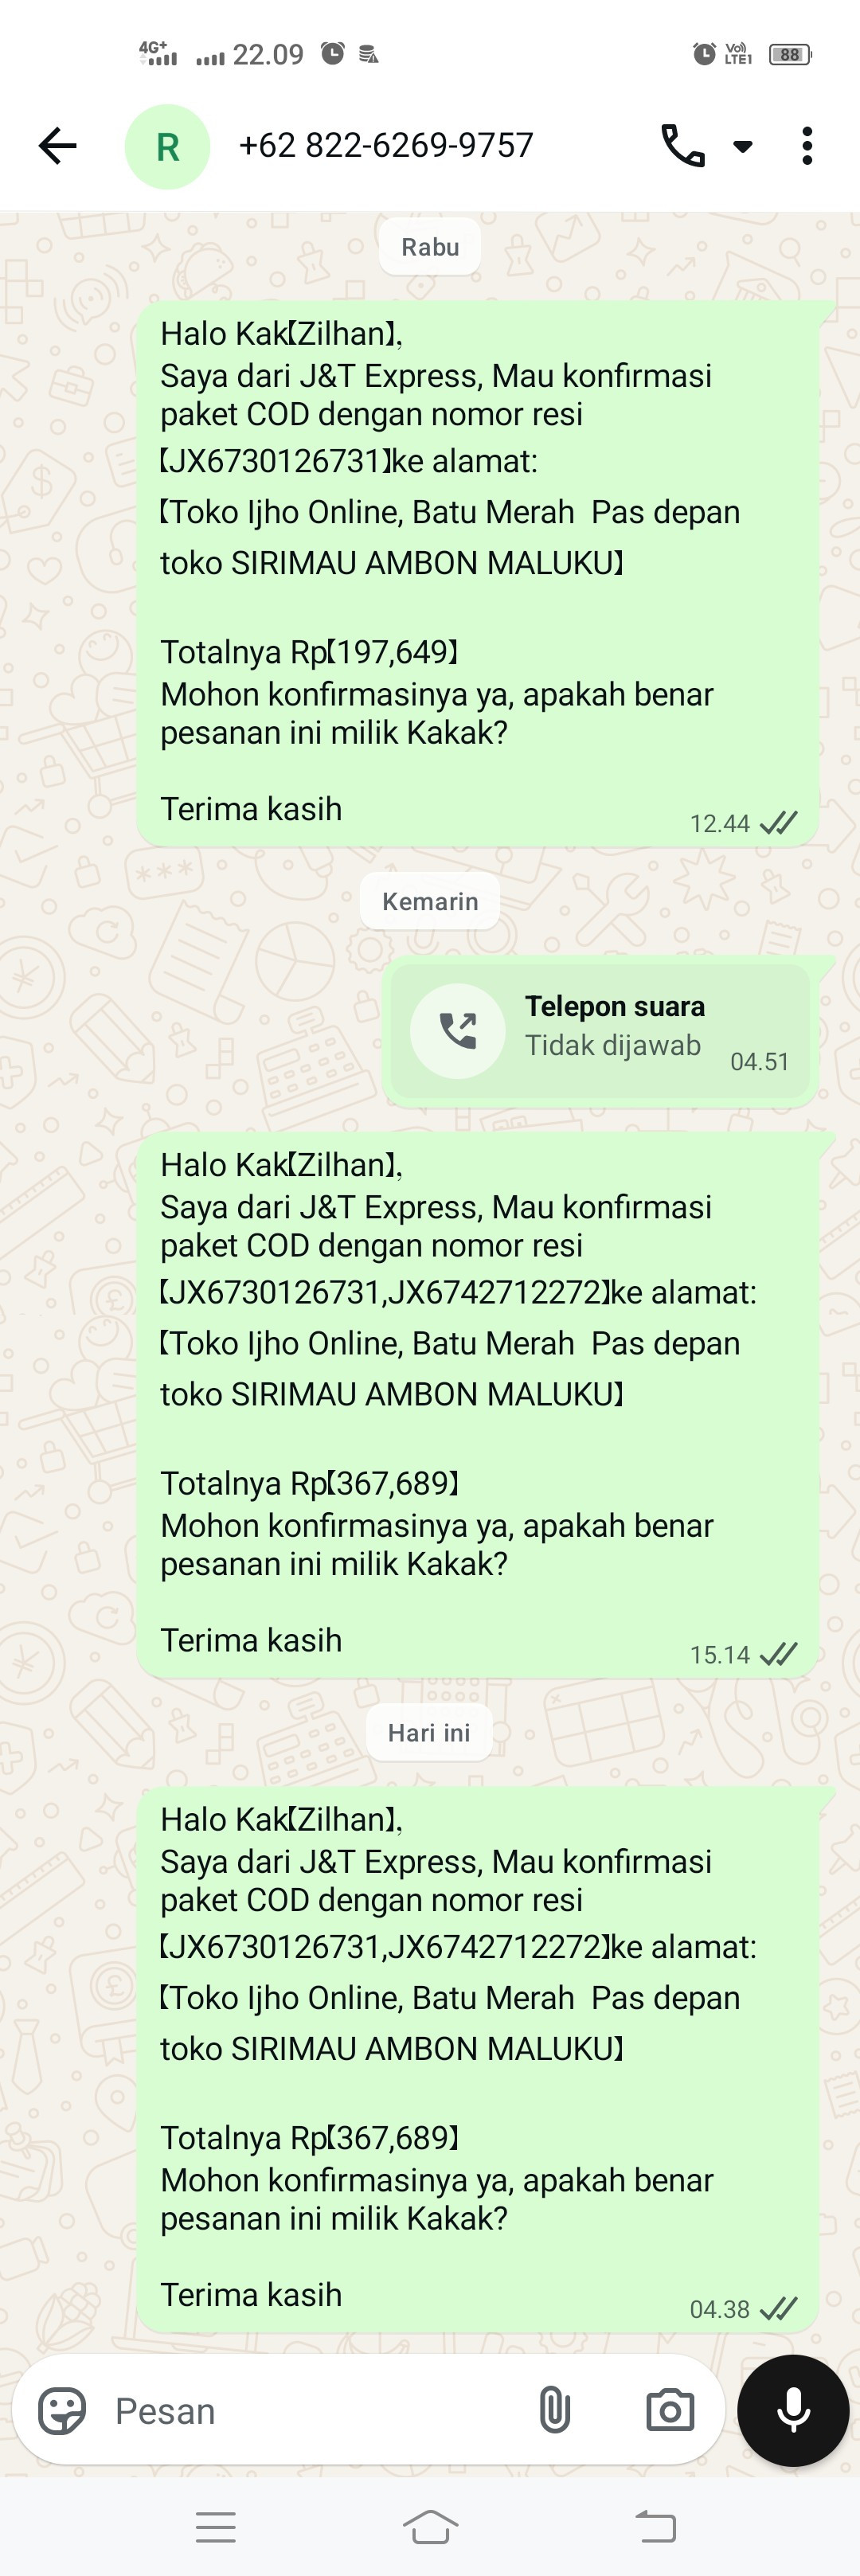Tap the microphone voice message button
Image resolution: width=860 pixels, height=2576 pixels.
[793, 2410]
